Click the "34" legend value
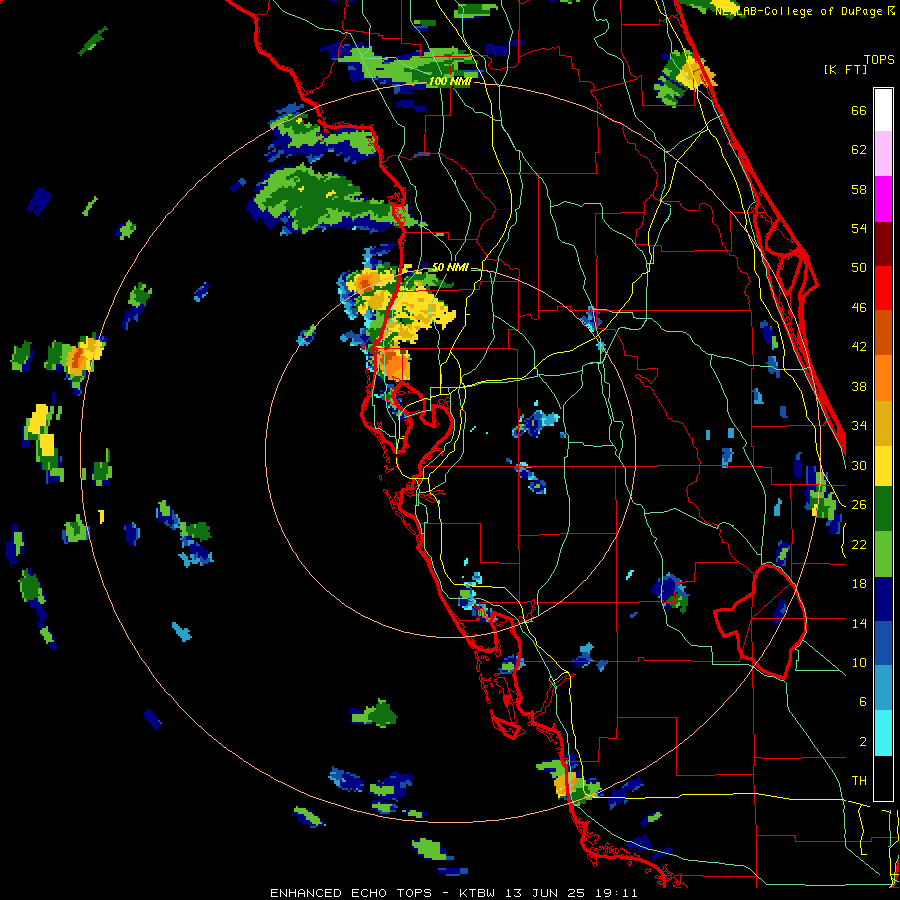 (x=859, y=426)
